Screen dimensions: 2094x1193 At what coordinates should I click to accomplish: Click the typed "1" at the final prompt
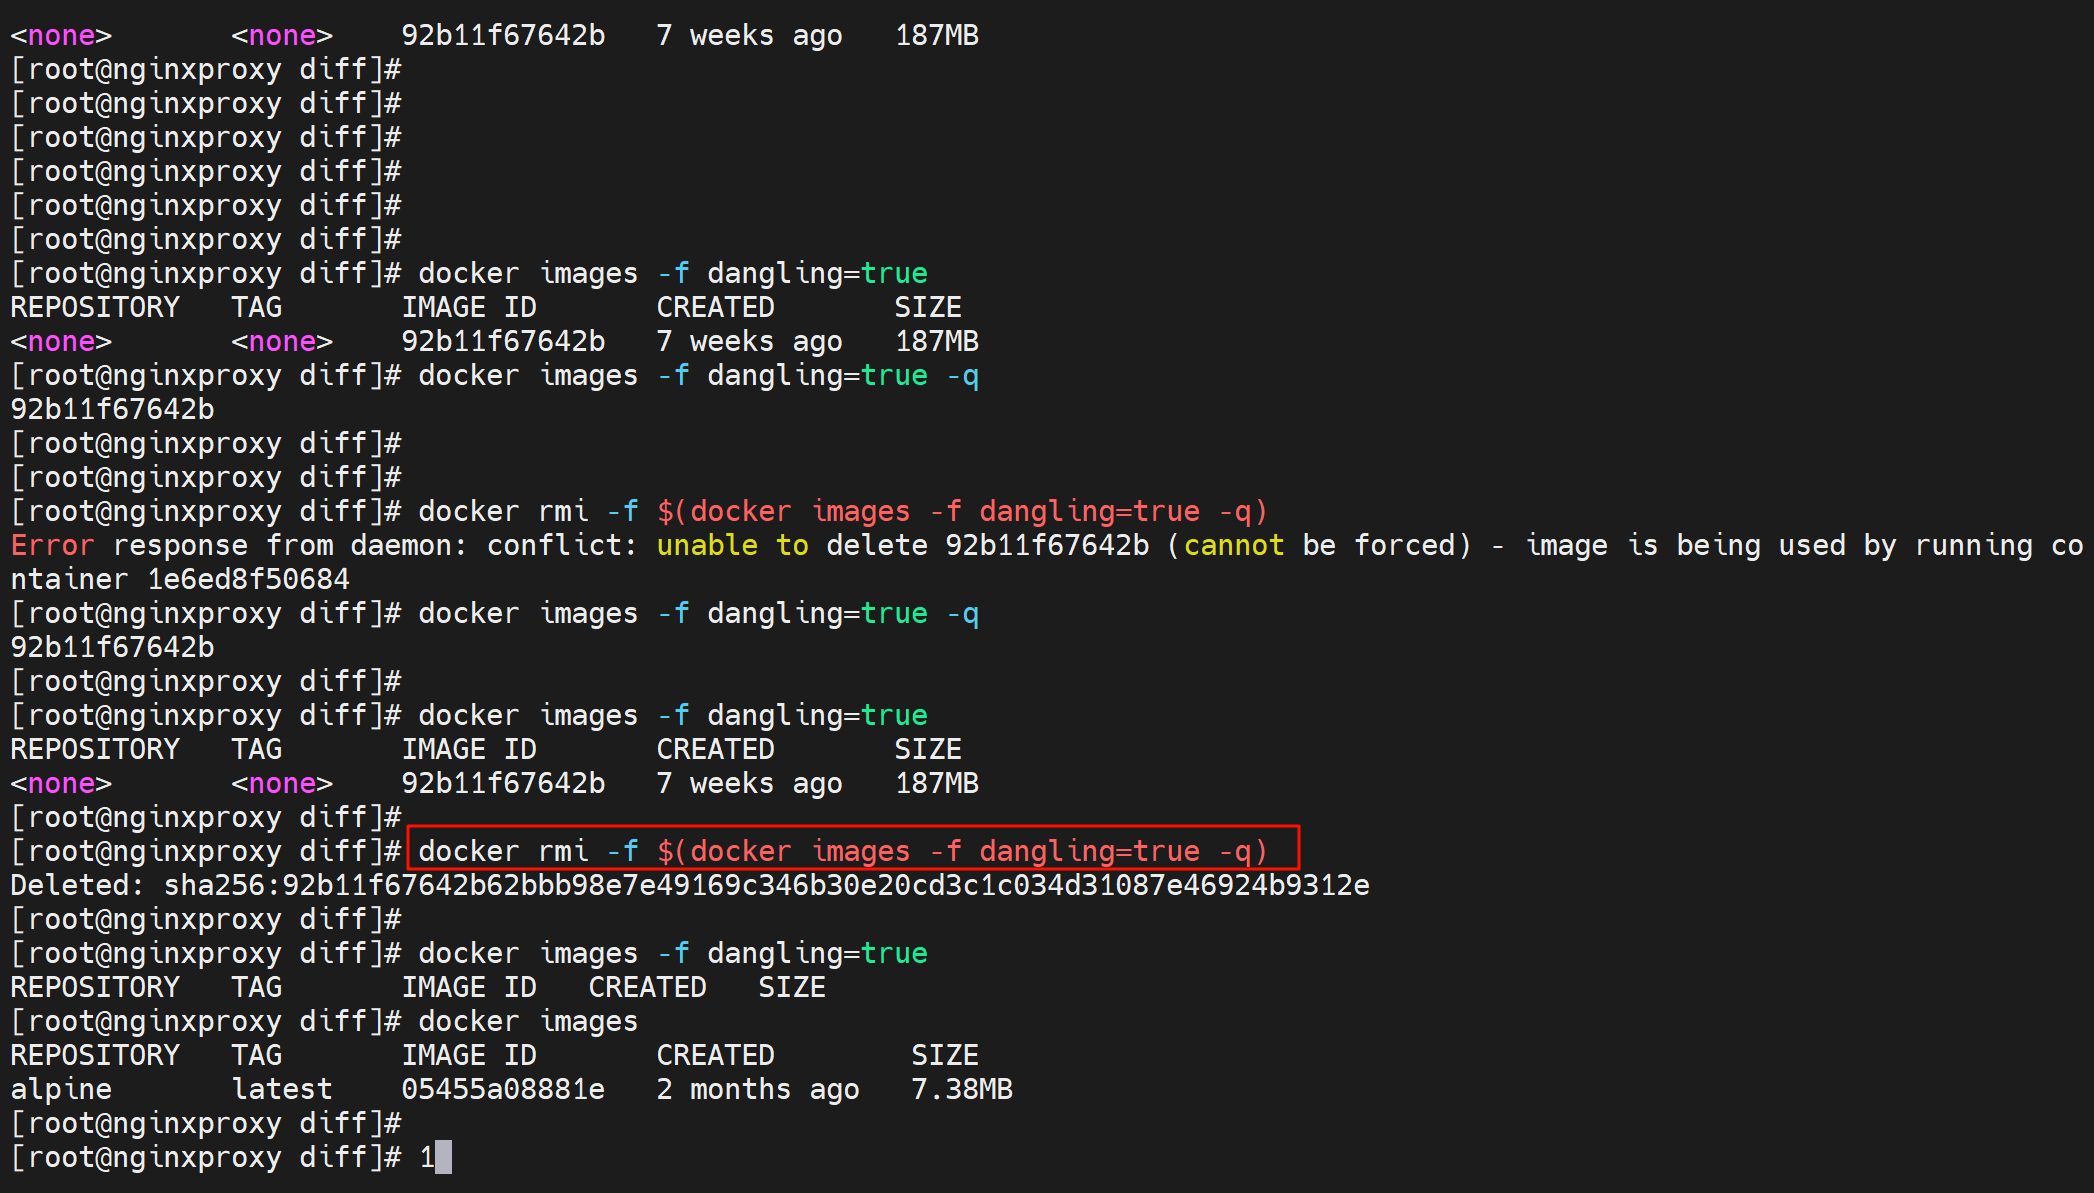[427, 1157]
